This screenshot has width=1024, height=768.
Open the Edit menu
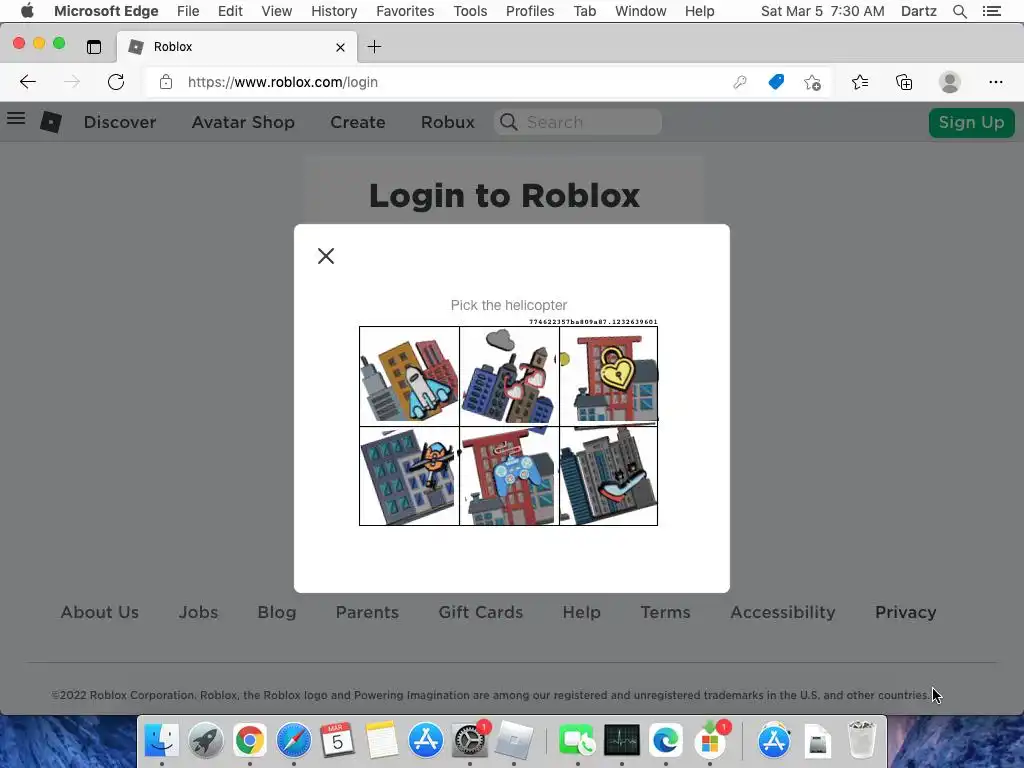coord(230,11)
